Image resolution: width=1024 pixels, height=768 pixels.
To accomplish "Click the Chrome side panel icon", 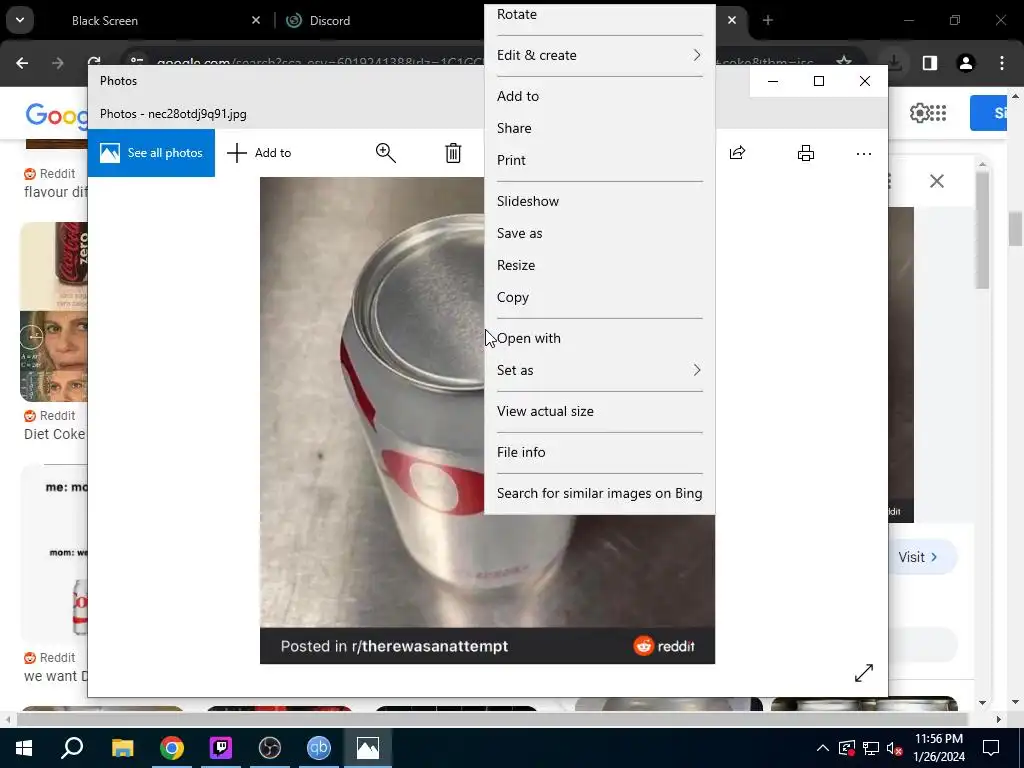I will coord(930,63).
